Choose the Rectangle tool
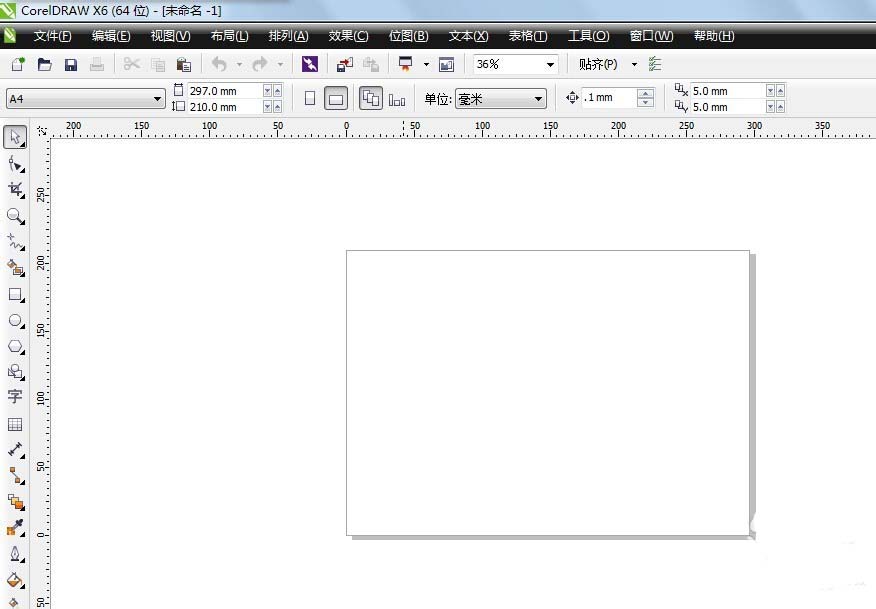The height and width of the screenshot is (609, 876). tap(15, 295)
